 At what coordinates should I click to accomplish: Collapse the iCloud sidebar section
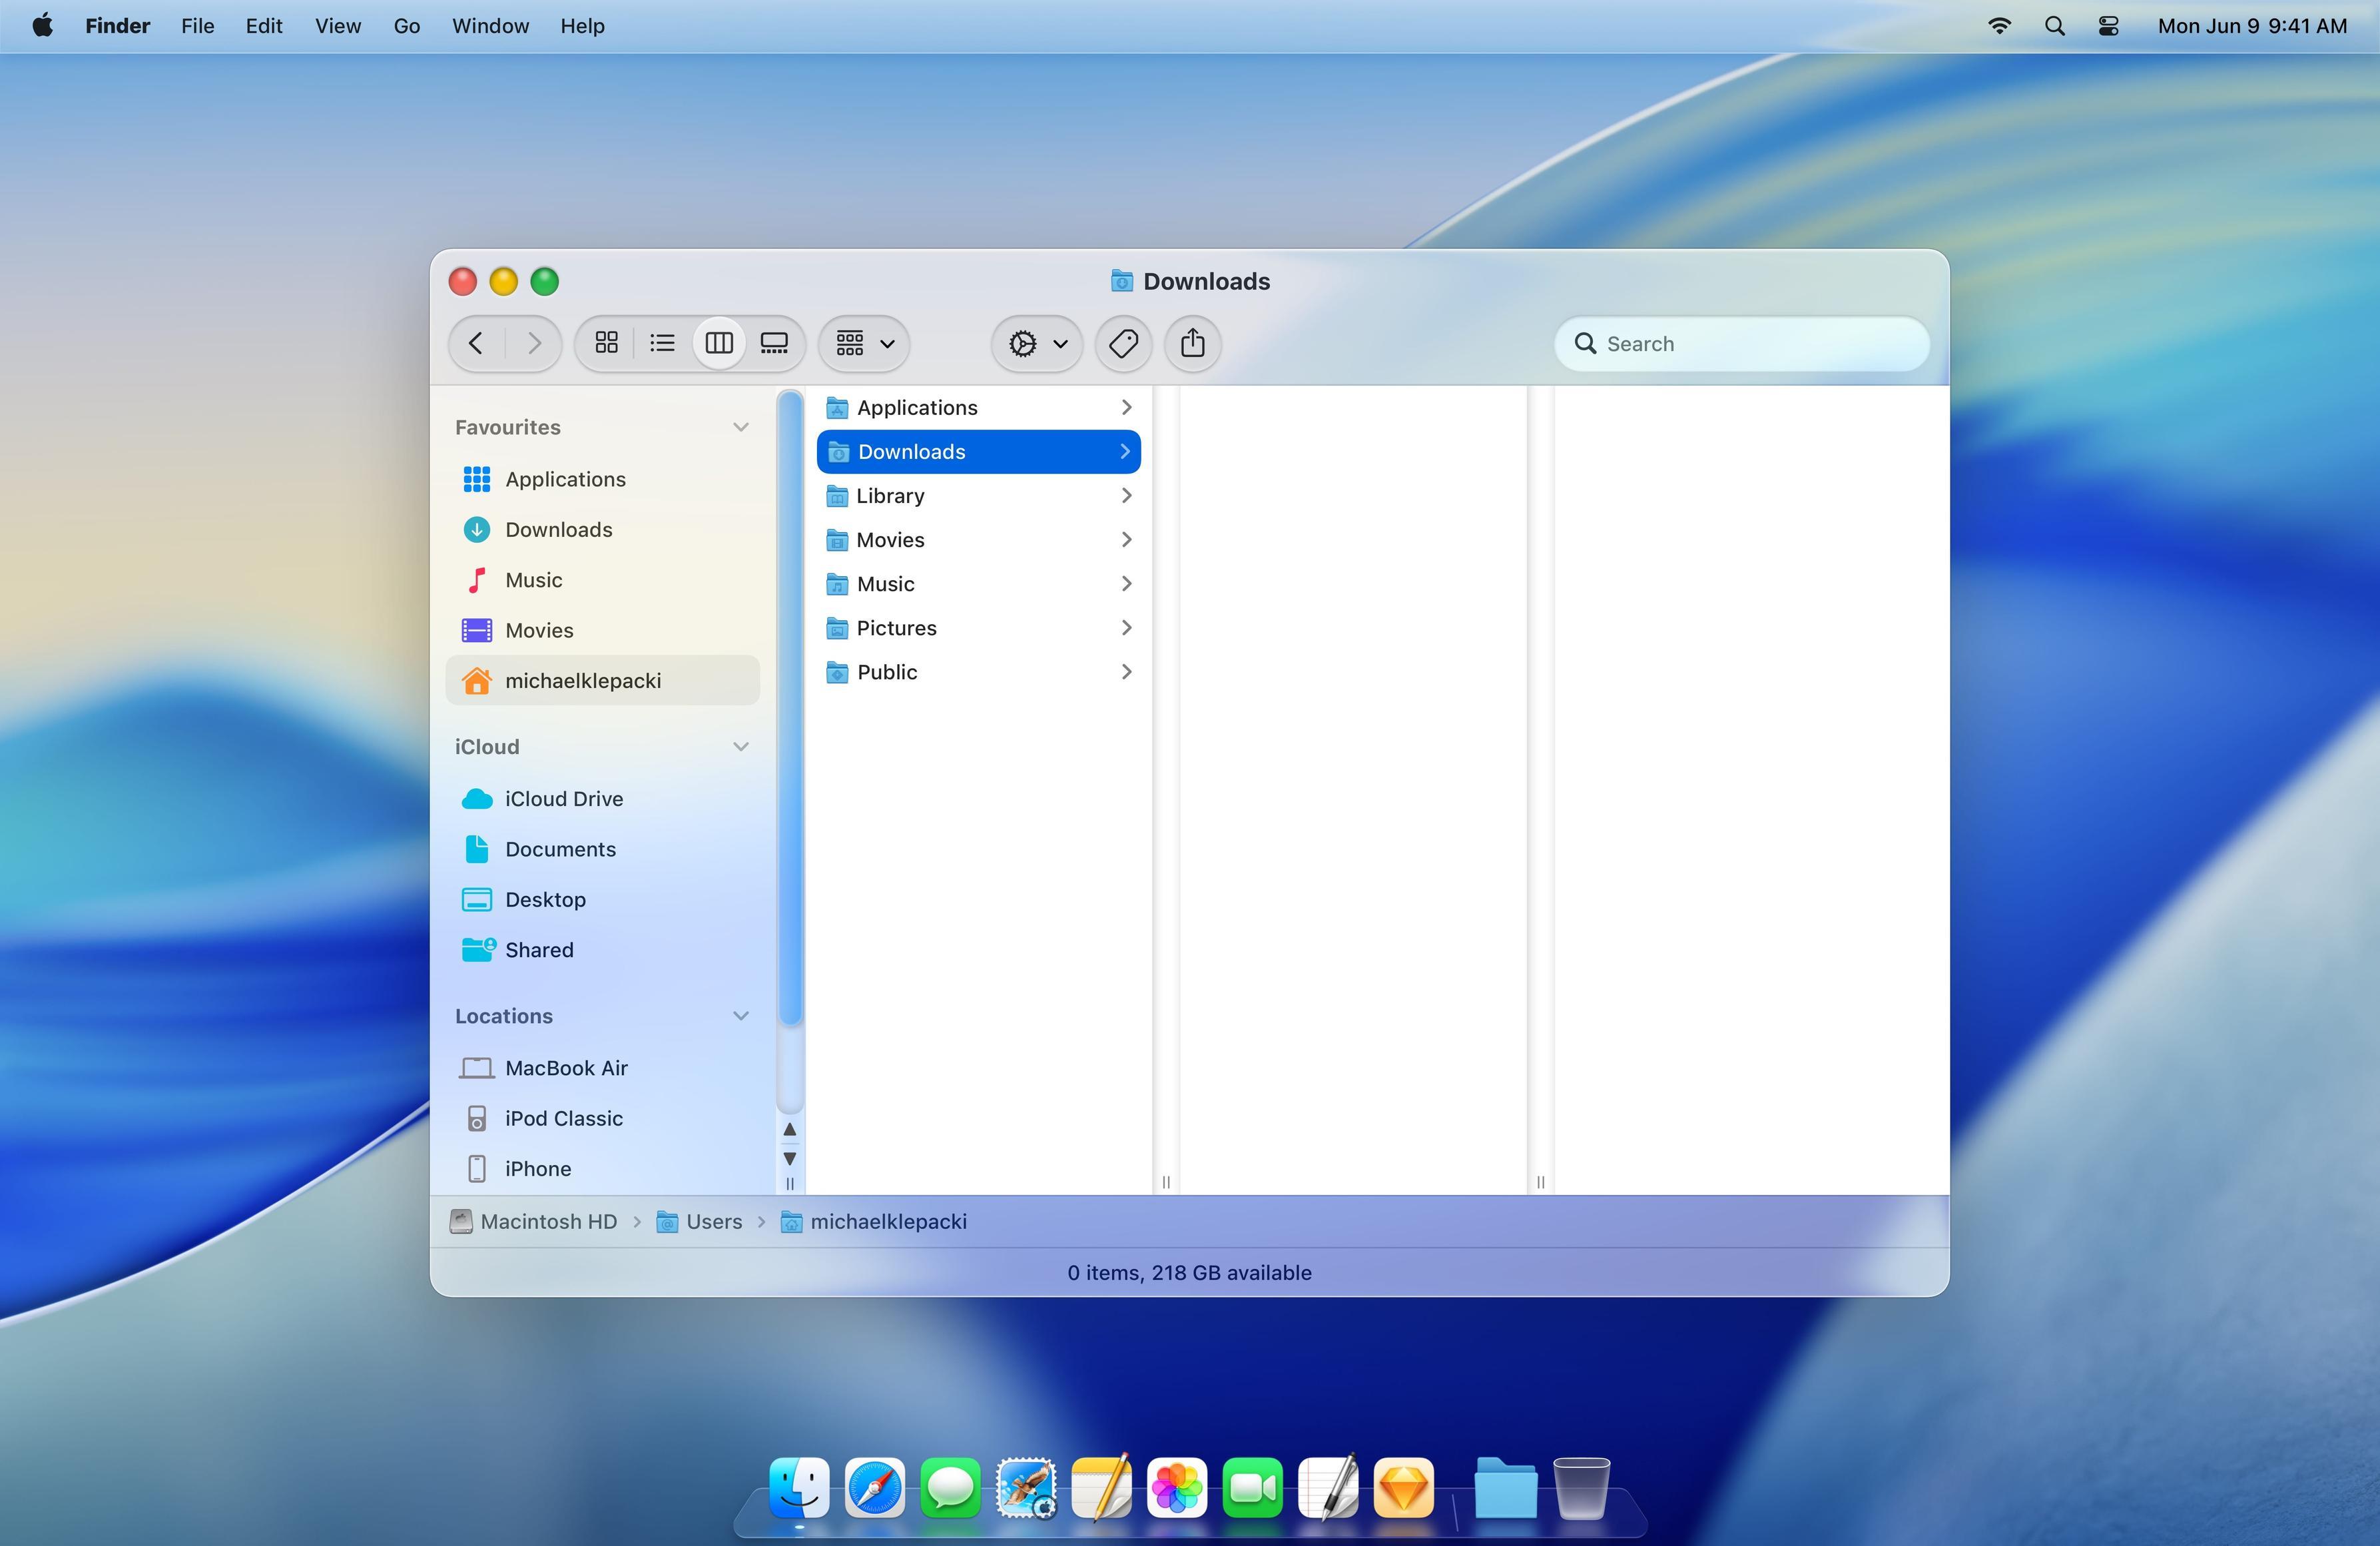pos(740,747)
